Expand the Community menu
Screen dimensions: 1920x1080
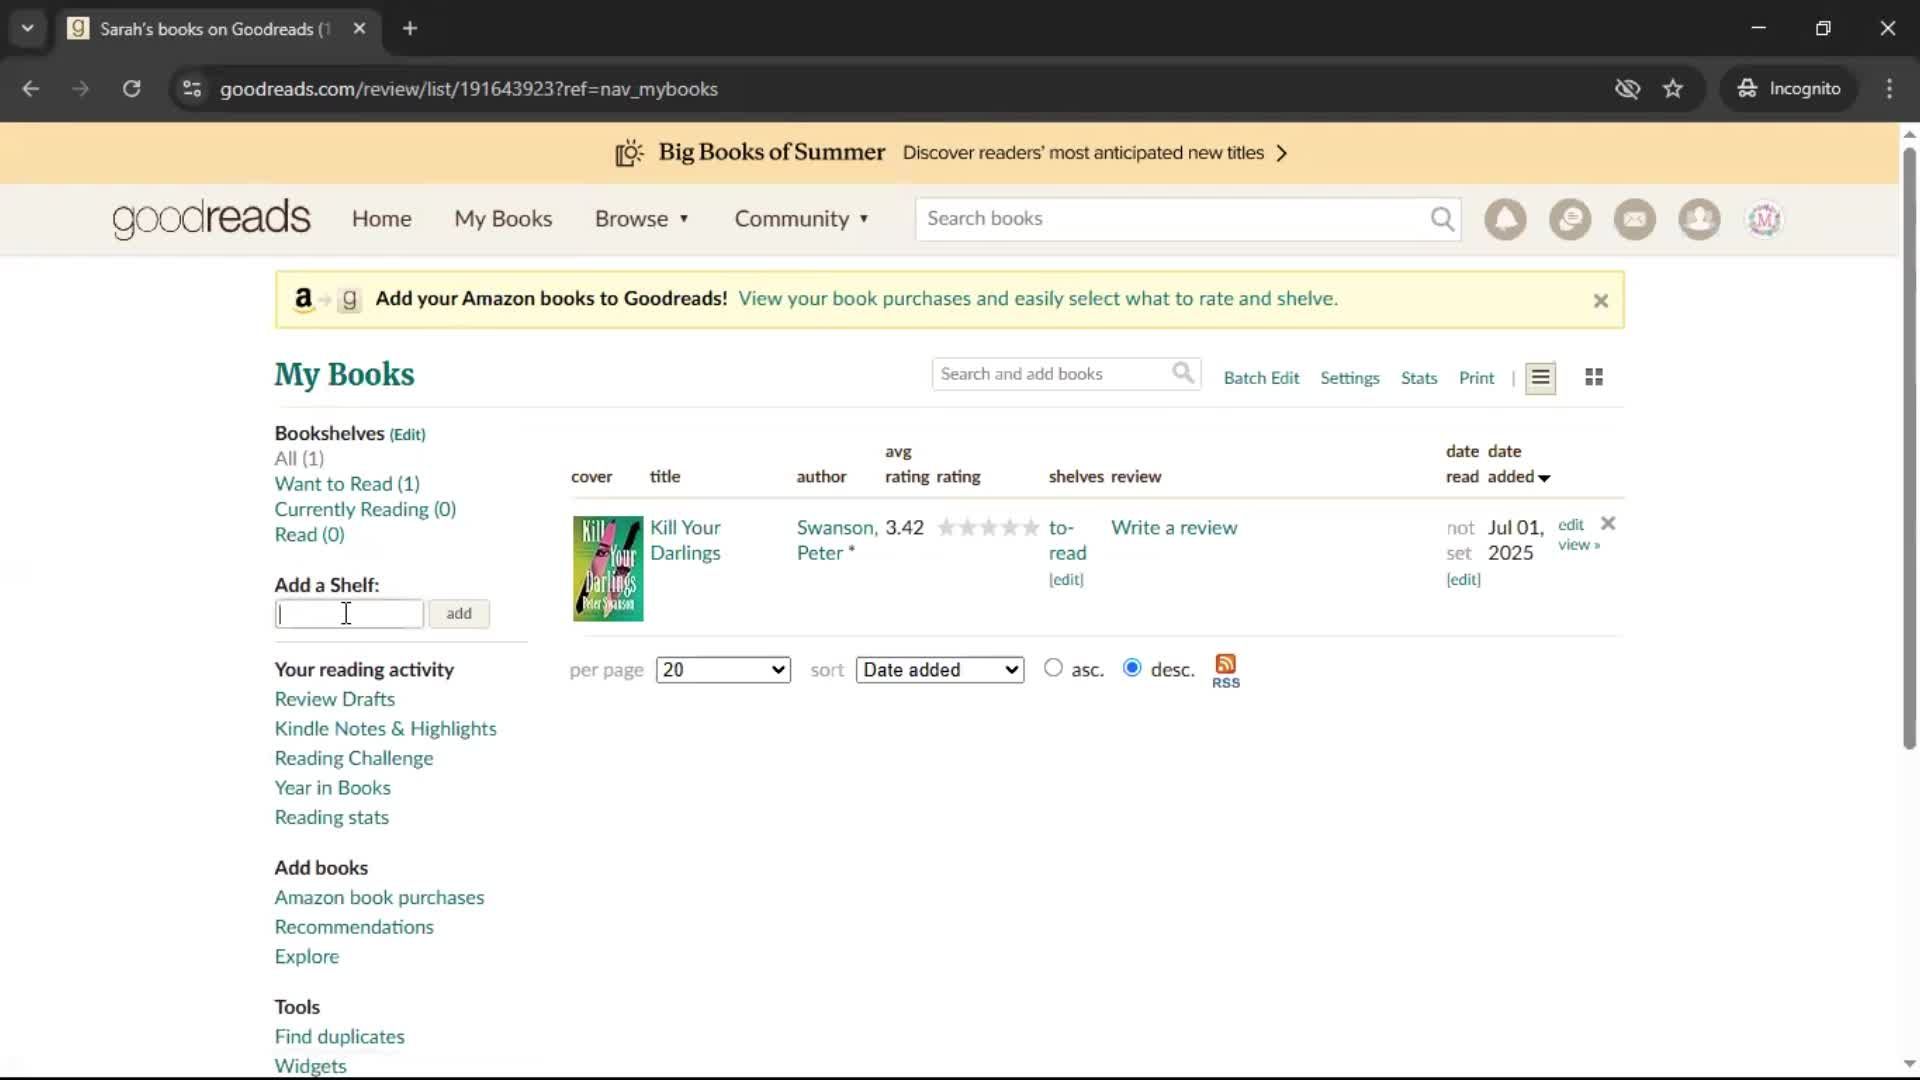pos(801,218)
